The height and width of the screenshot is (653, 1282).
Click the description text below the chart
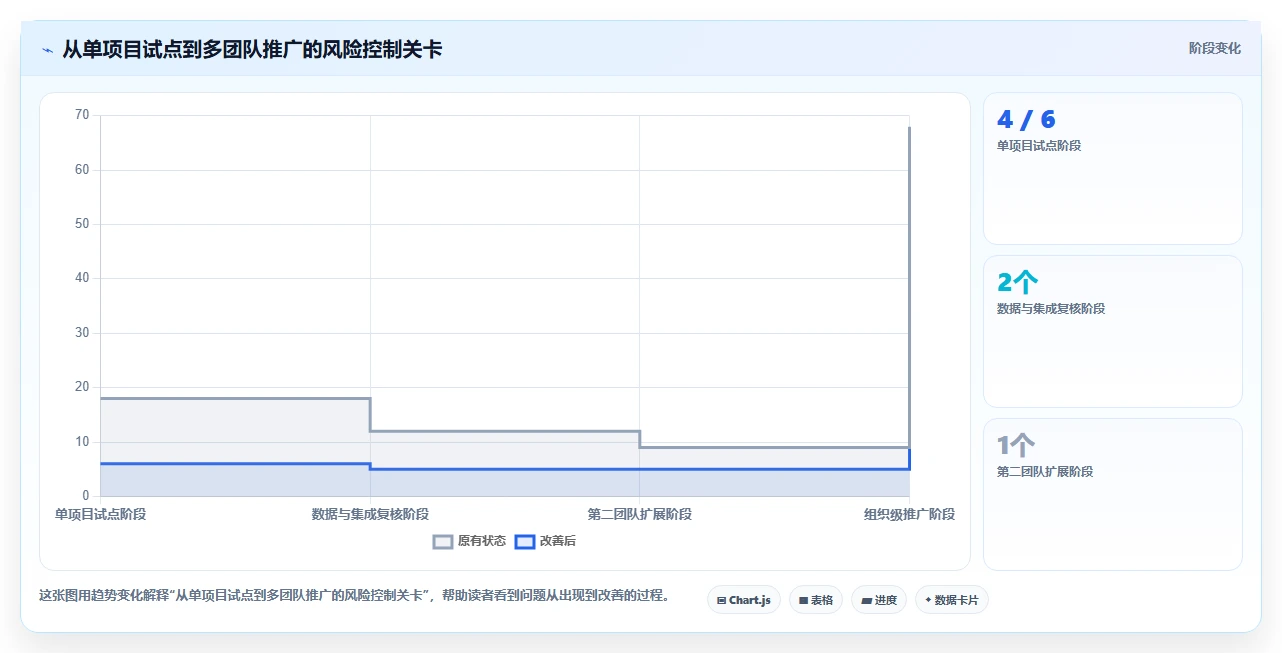[354, 595]
